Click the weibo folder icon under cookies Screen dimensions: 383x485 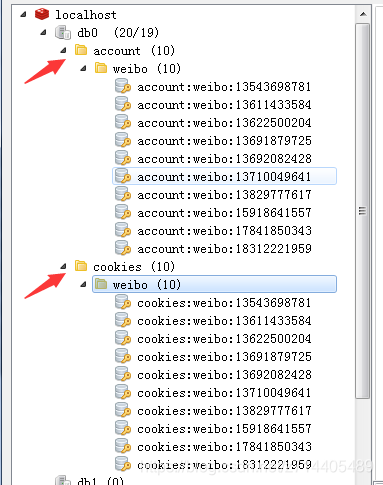(101, 284)
